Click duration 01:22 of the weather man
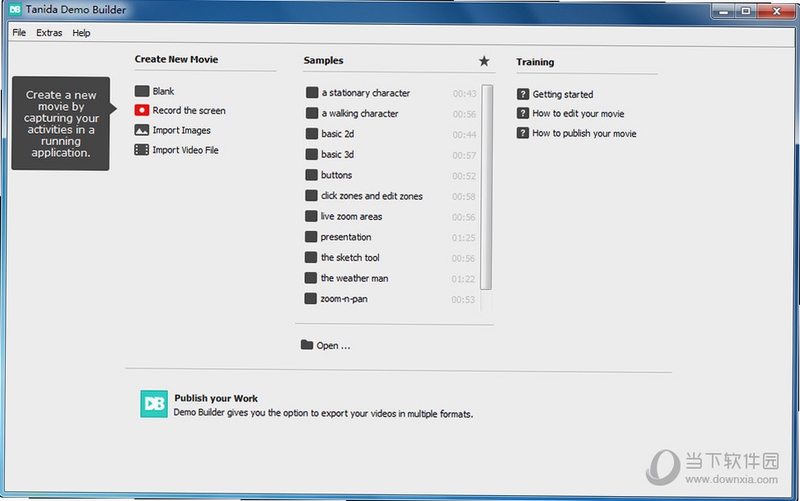The image size is (800, 501). pyautogui.click(x=463, y=279)
